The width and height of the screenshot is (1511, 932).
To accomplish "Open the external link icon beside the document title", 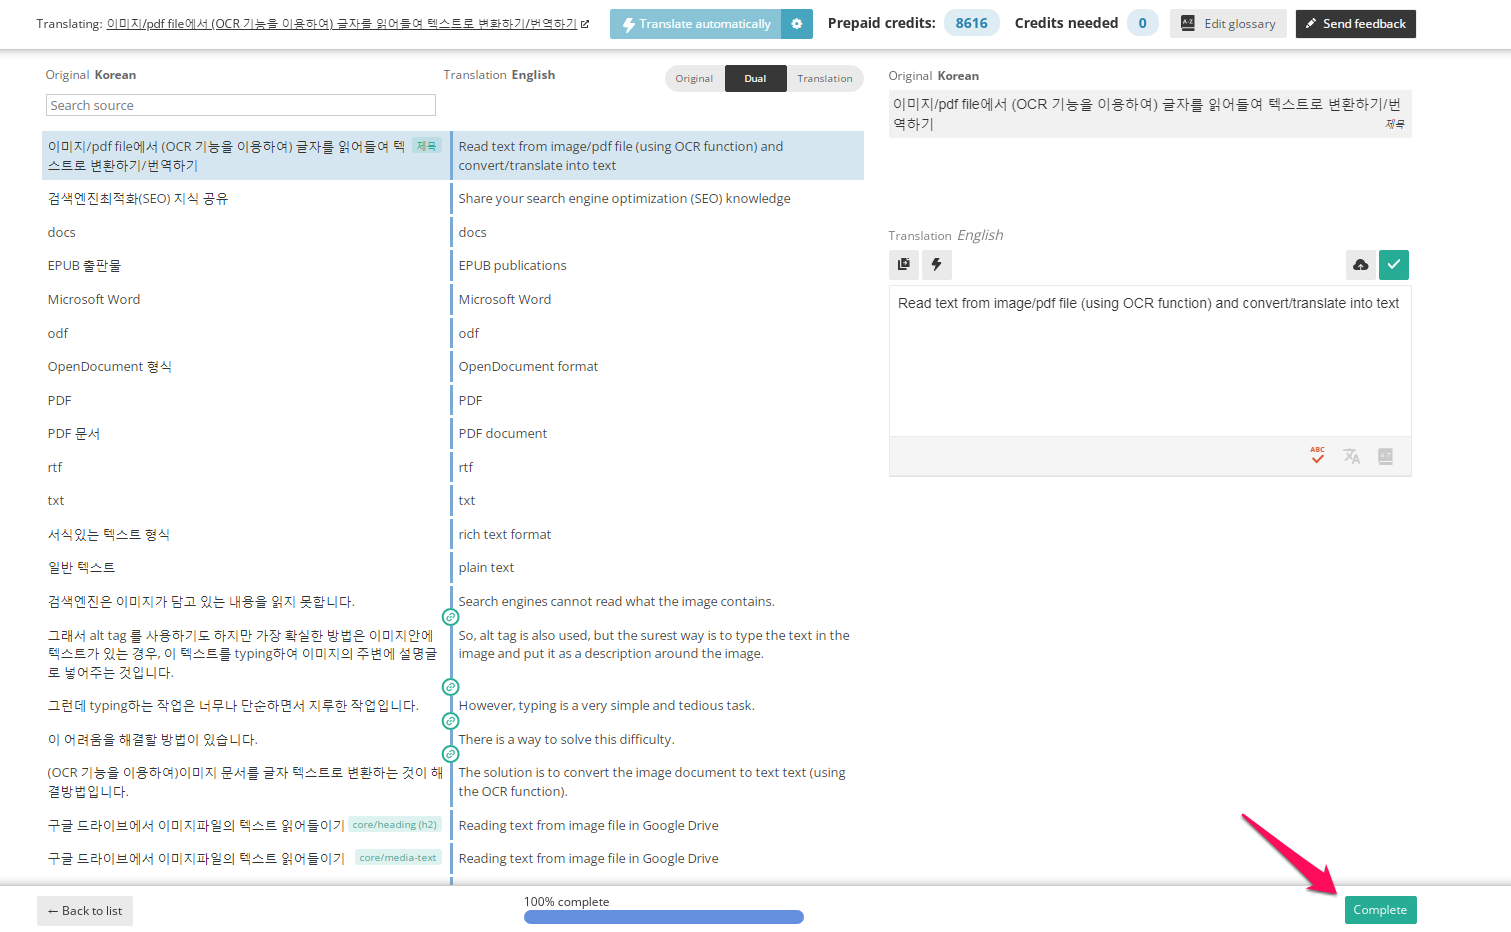I will point(585,24).
